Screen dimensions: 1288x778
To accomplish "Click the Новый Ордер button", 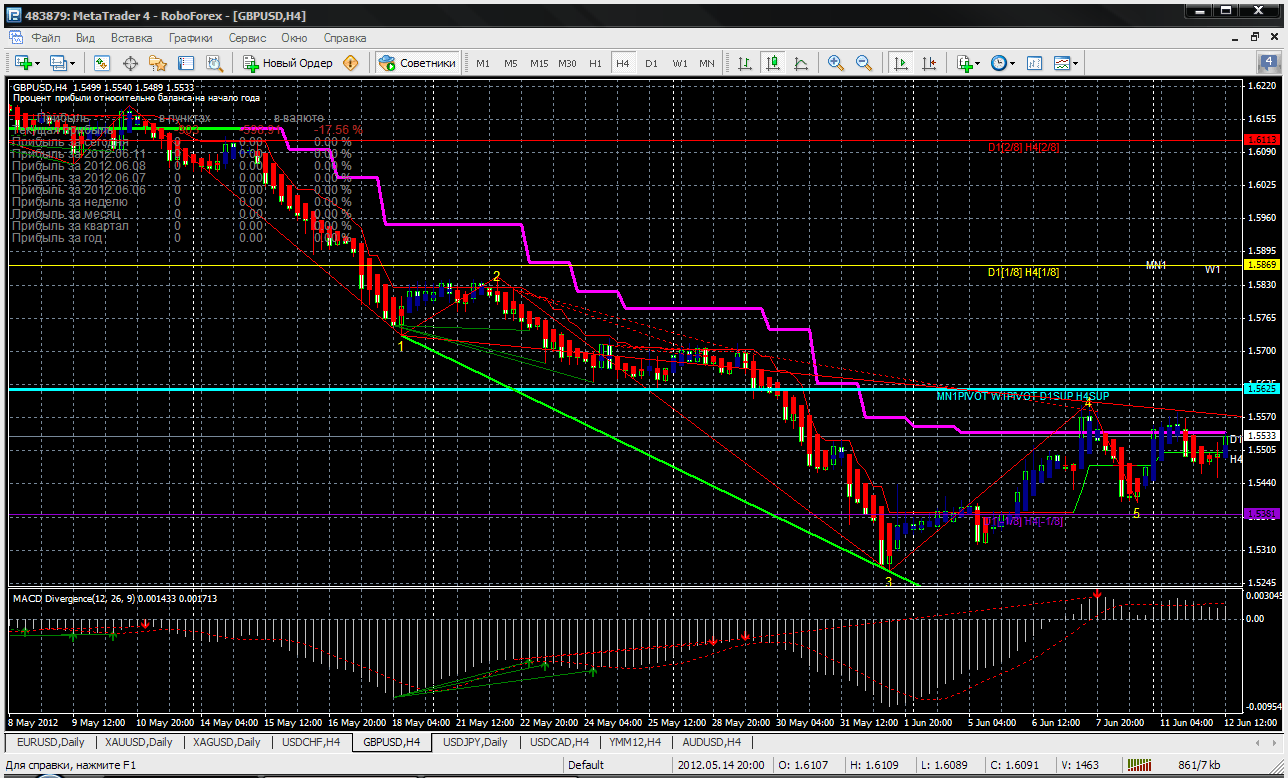I will coord(287,63).
